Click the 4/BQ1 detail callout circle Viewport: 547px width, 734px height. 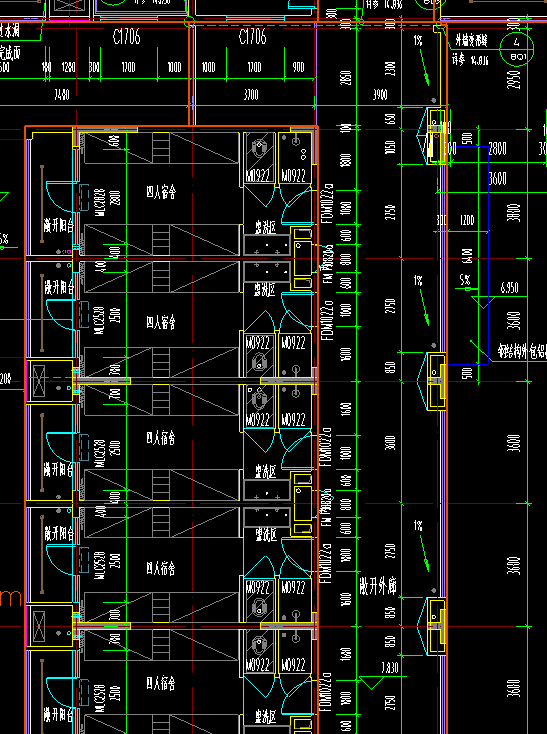(517, 49)
